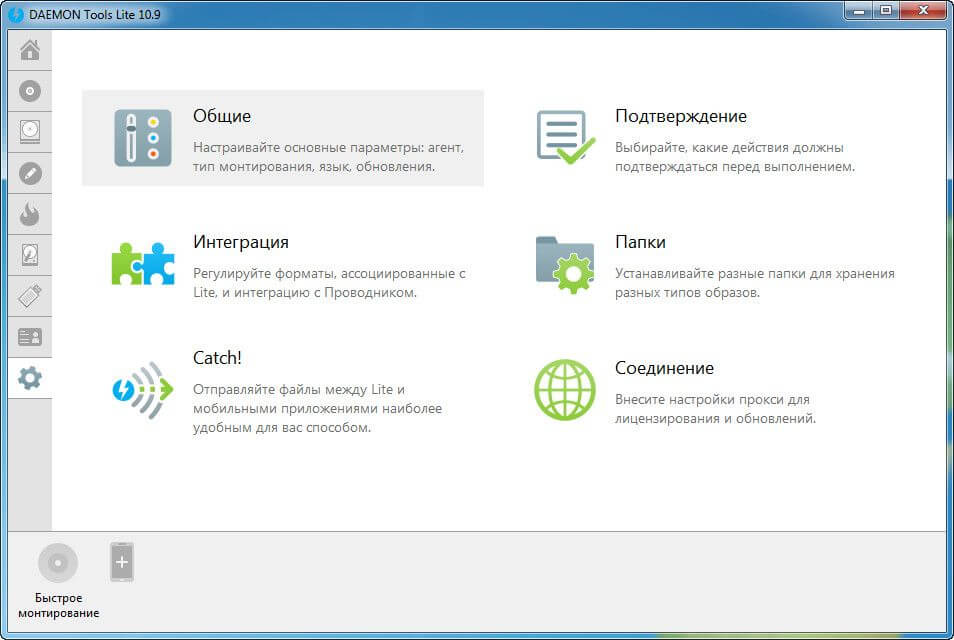Click the DAEMON Tools logo in title bar
Image resolution: width=954 pixels, height=640 pixels.
tap(16, 14)
